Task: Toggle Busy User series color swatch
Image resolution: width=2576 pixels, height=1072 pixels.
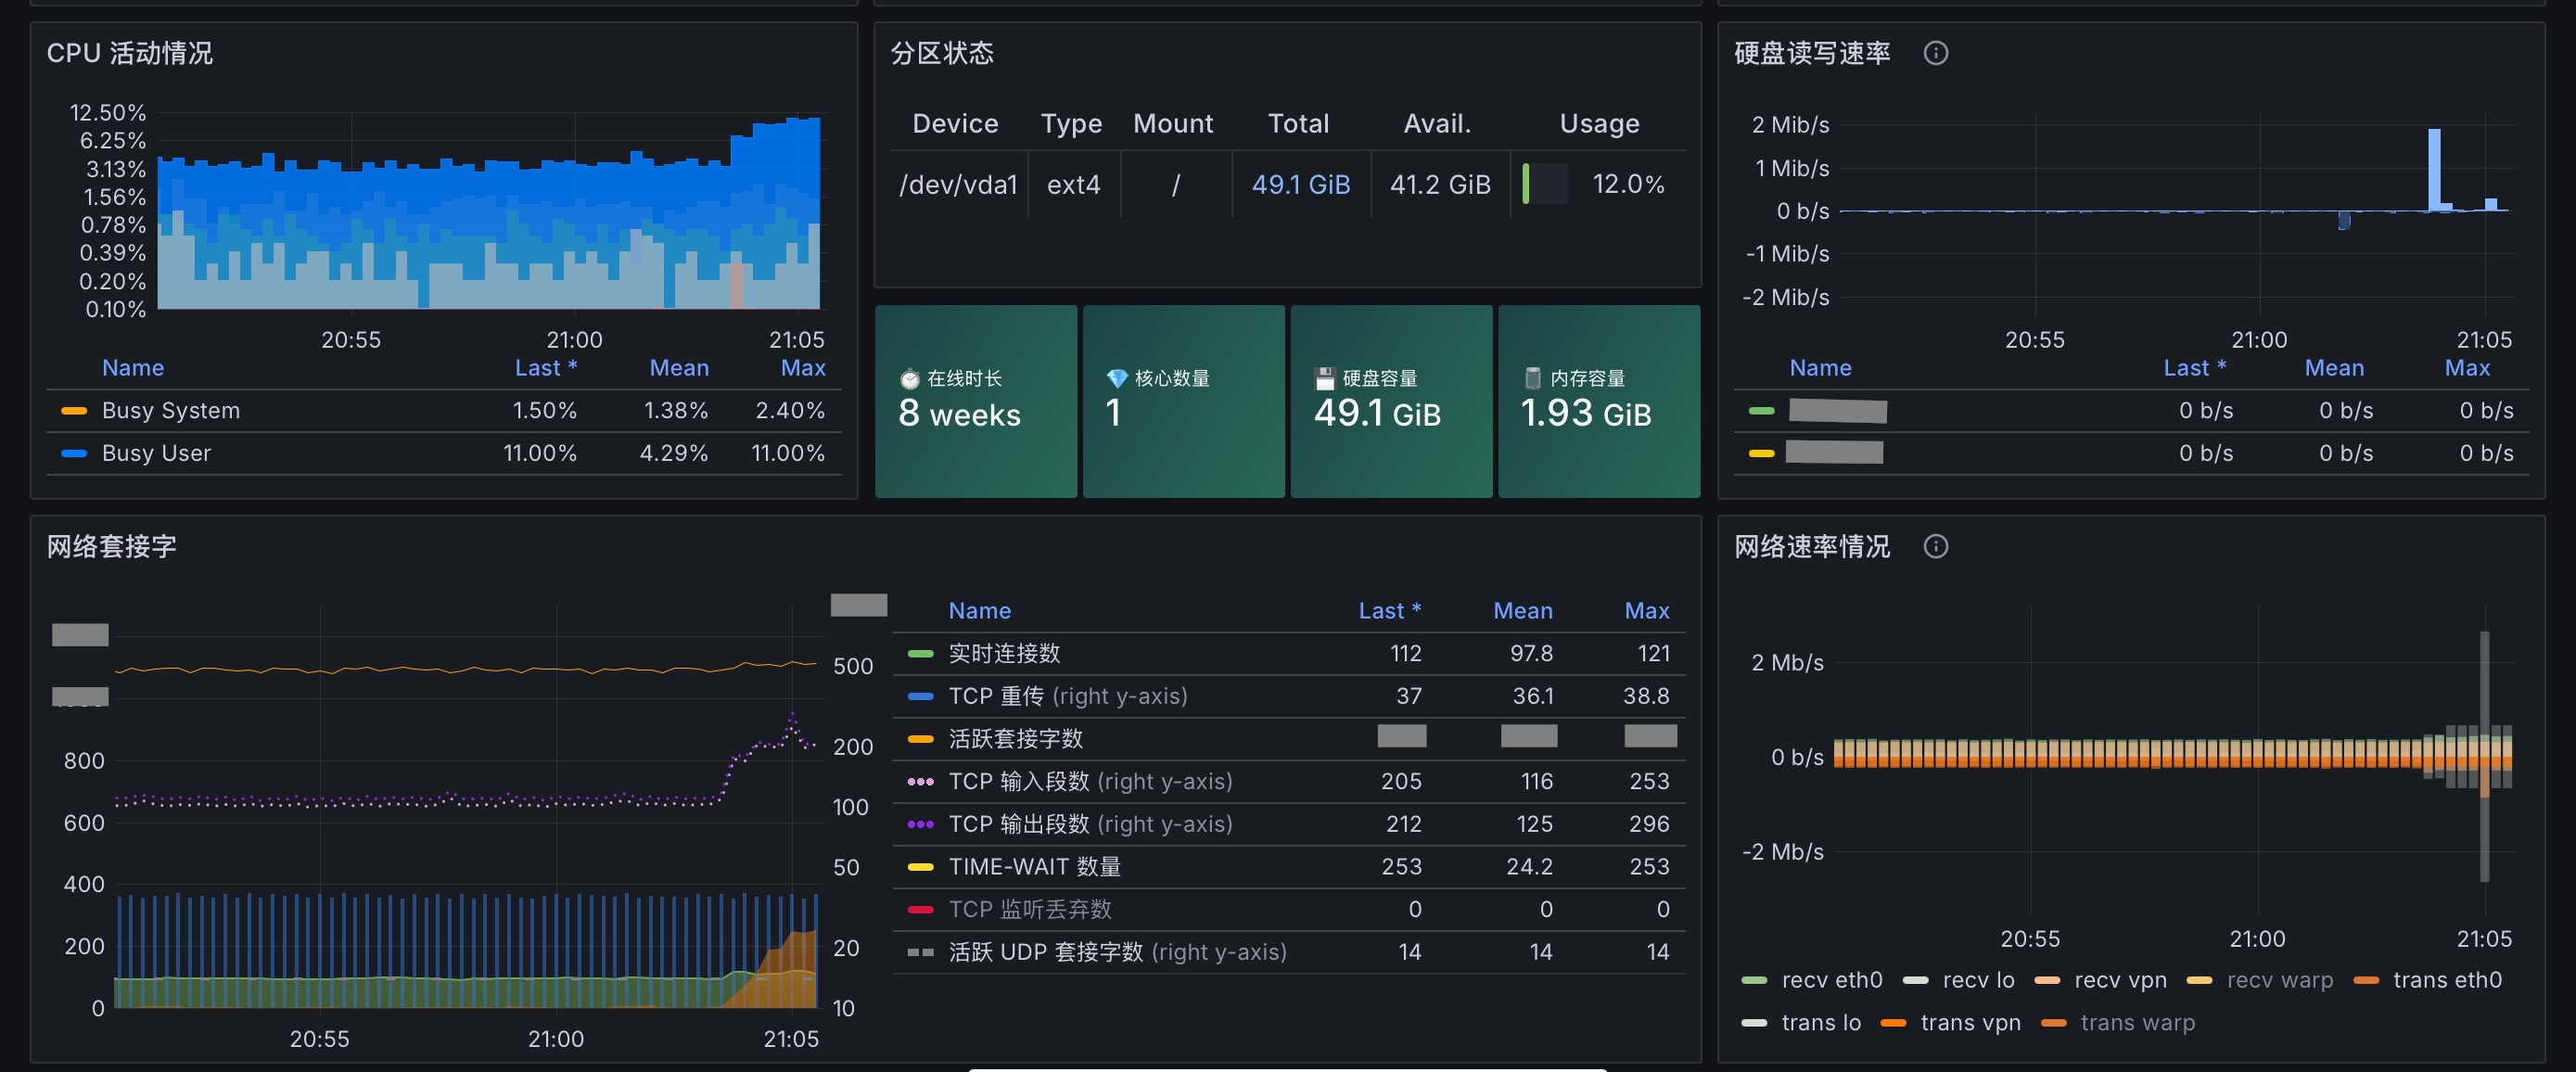Action: click(74, 453)
